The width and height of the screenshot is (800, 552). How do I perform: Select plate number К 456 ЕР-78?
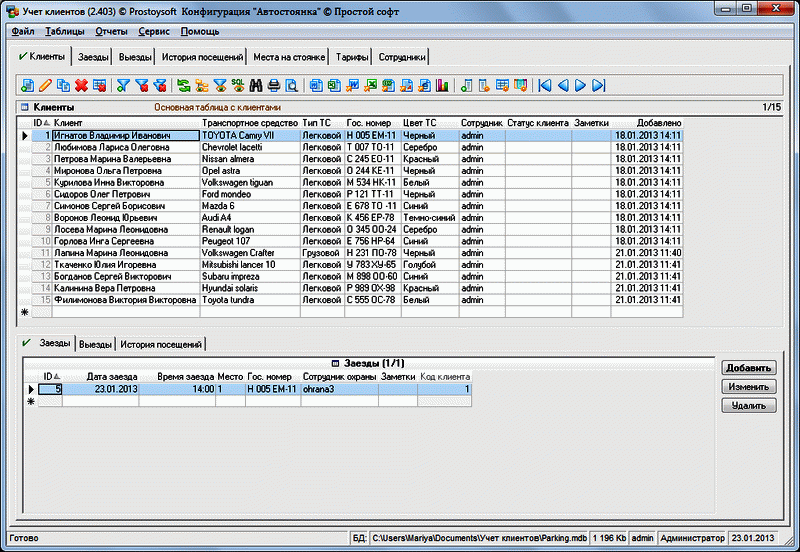point(372,217)
